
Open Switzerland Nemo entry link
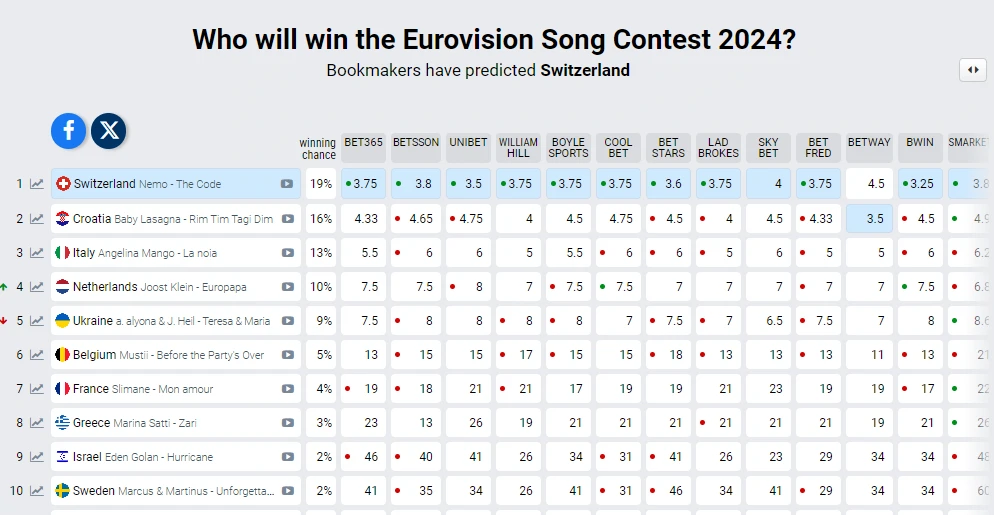coord(147,184)
